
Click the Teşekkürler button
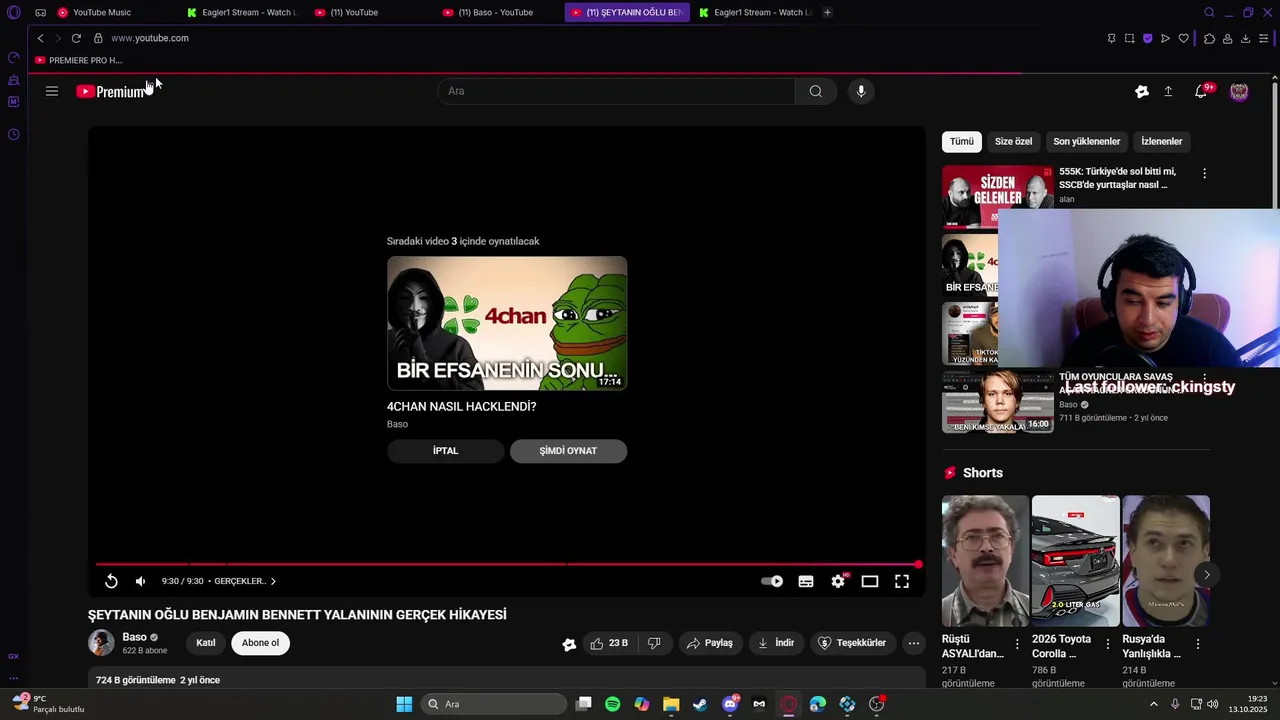tap(852, 643)
